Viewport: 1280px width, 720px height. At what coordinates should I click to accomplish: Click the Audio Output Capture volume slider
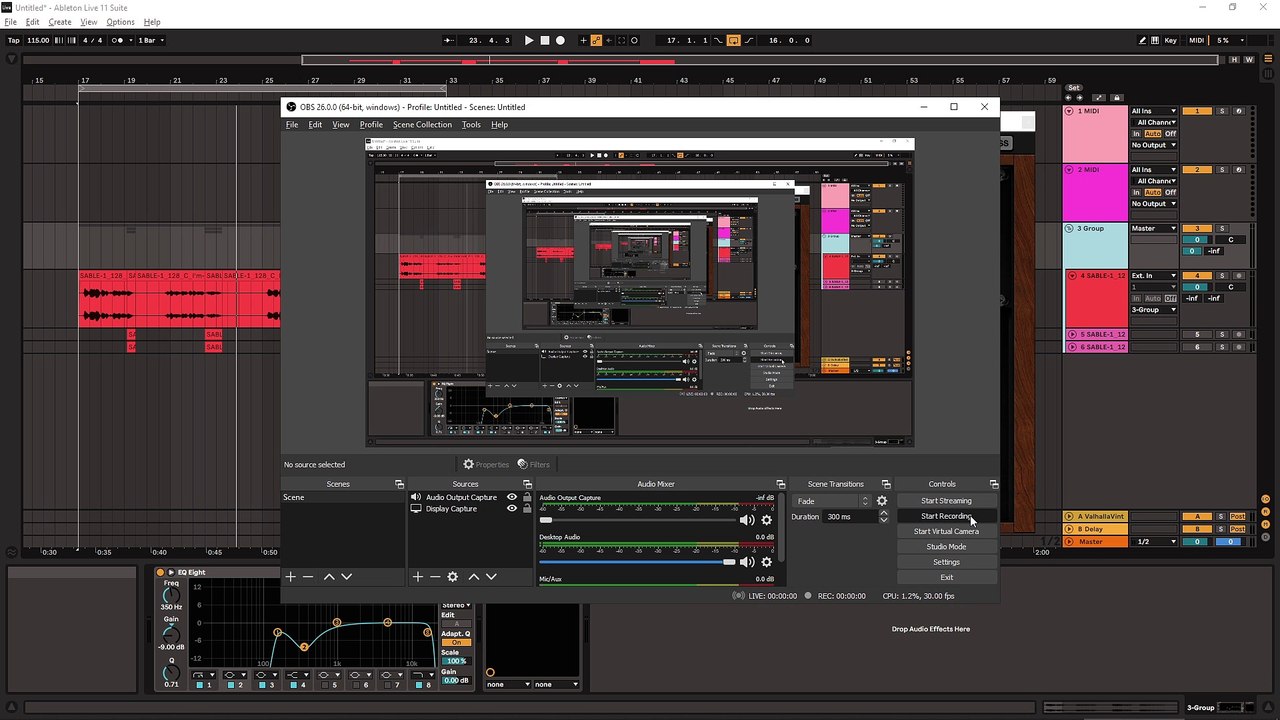637,520
